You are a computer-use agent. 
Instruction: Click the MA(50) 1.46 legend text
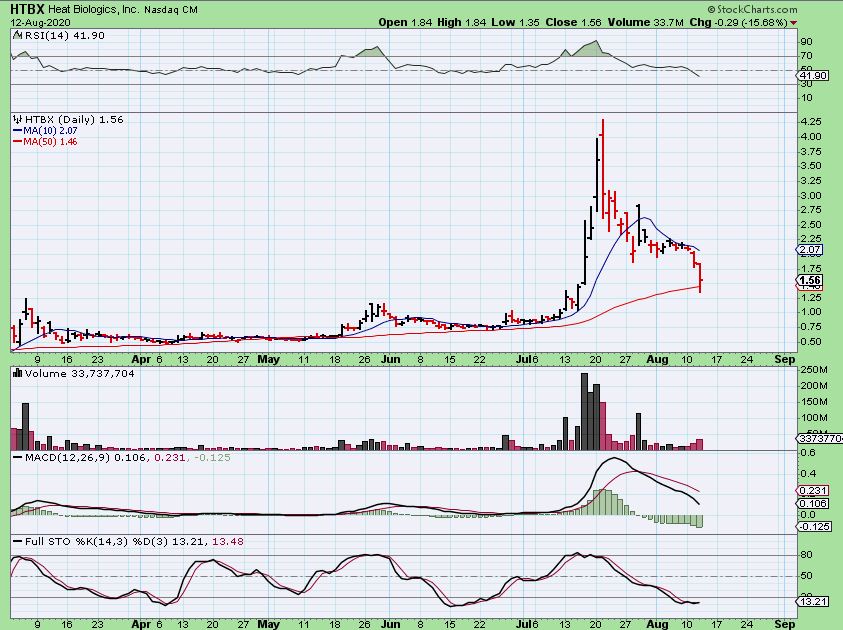pos(51,142)
